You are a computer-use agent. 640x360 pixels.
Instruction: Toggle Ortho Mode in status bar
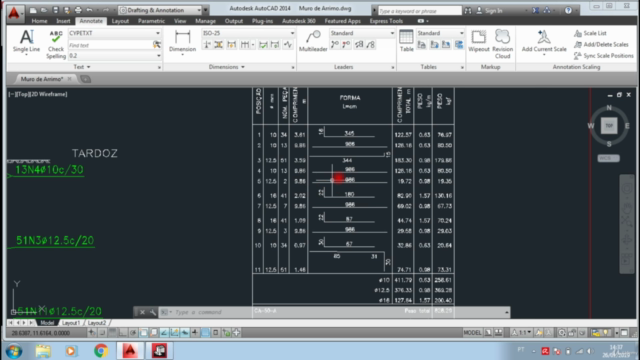(123, 333)
